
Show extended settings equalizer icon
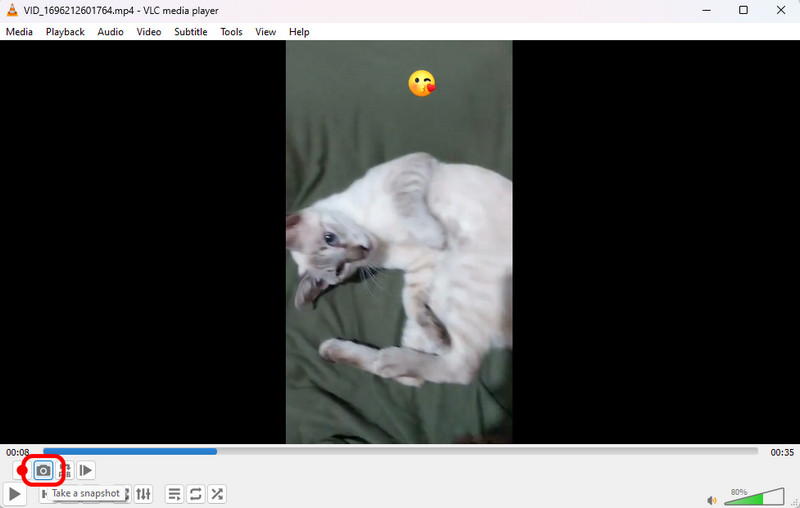click(x=144, y=494)
